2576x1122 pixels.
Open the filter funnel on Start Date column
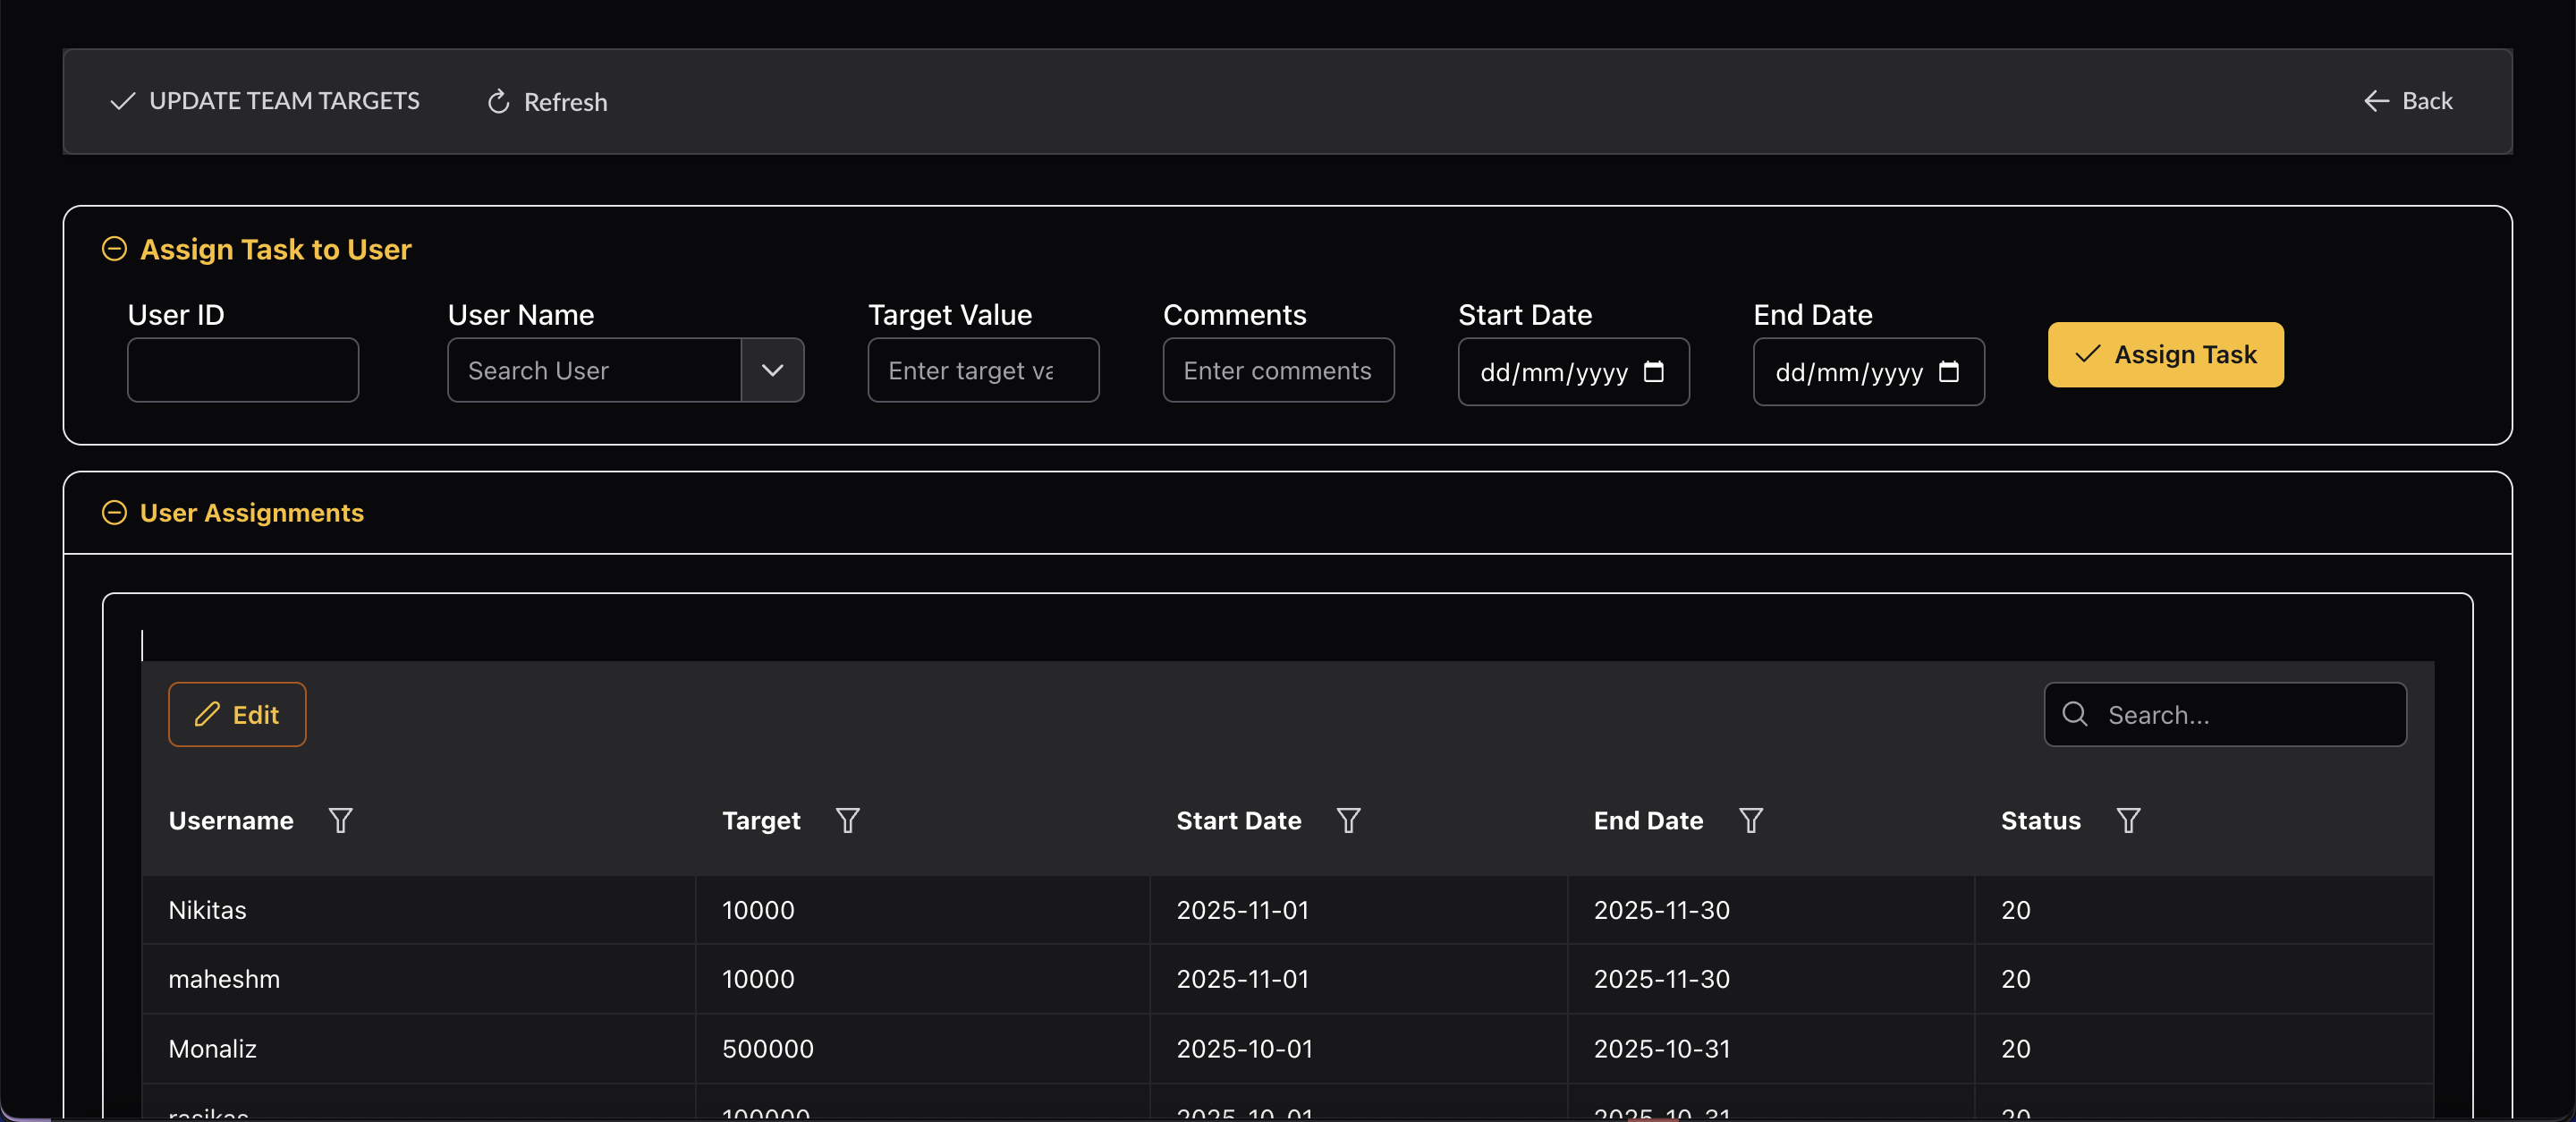point(1349,820)
